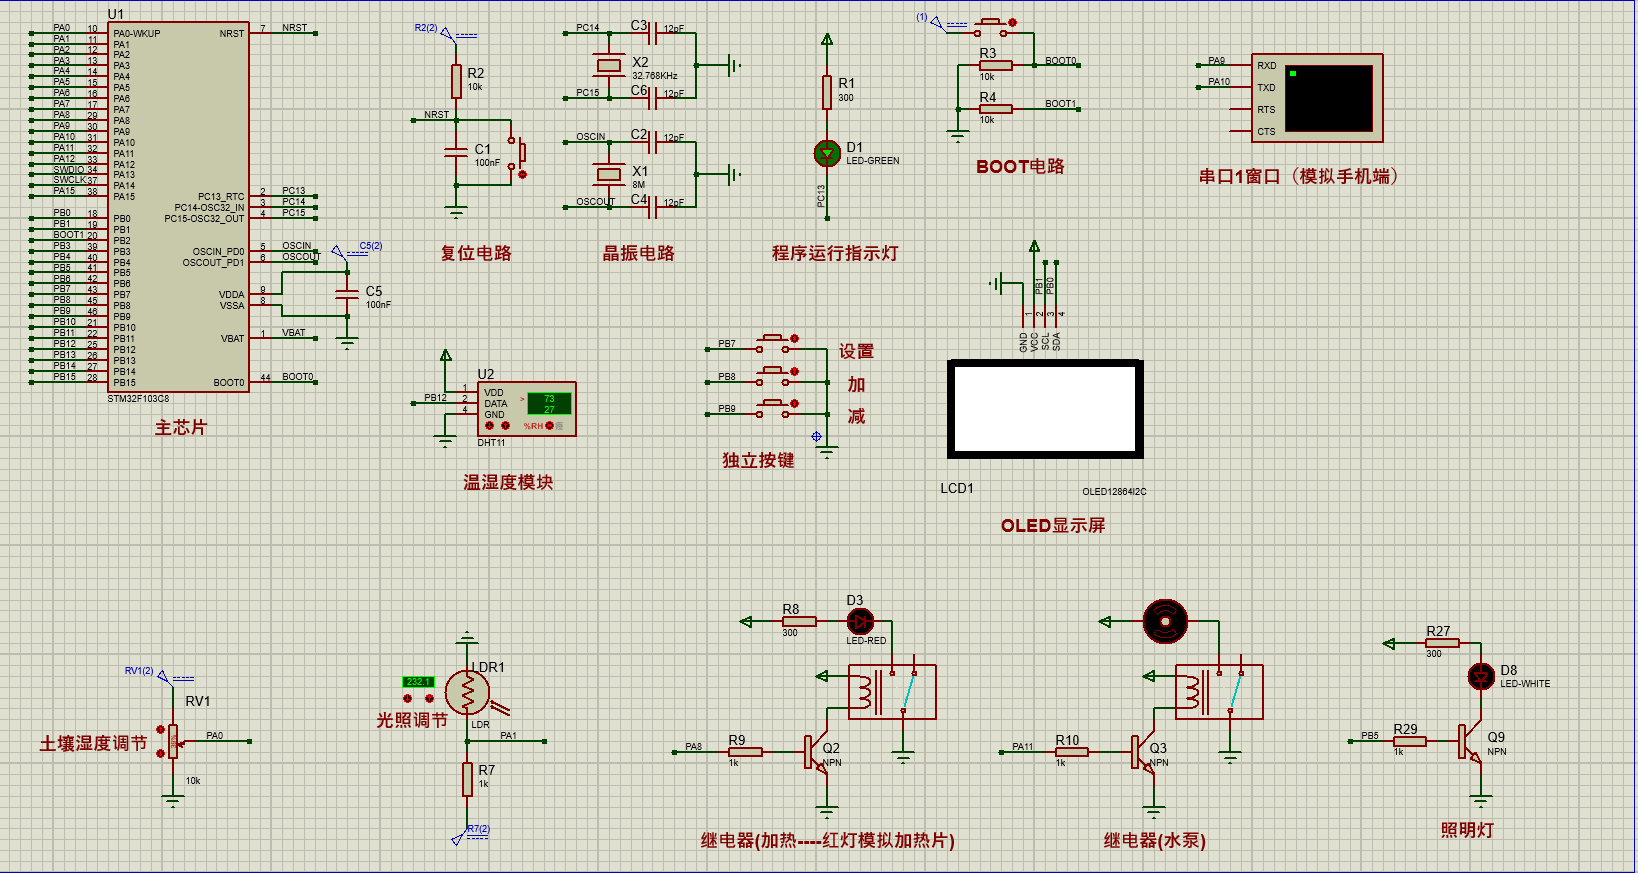
Task: Click the '串口1窗口' label
Action: [1240, 176]
